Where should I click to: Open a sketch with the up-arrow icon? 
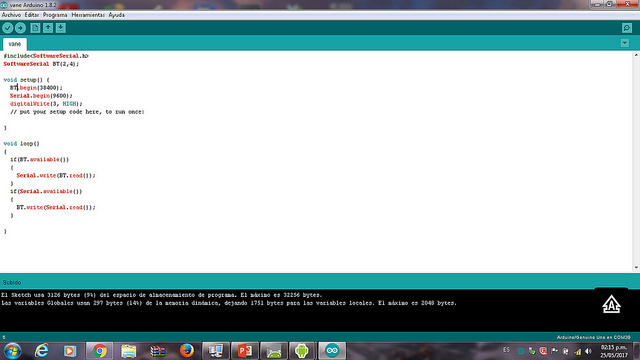pos(48,28)
